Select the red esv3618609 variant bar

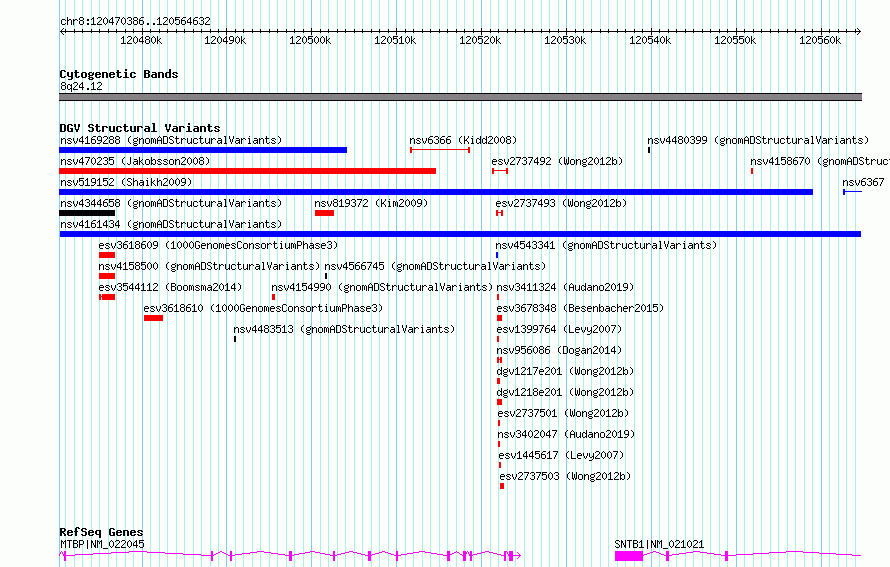107,255
